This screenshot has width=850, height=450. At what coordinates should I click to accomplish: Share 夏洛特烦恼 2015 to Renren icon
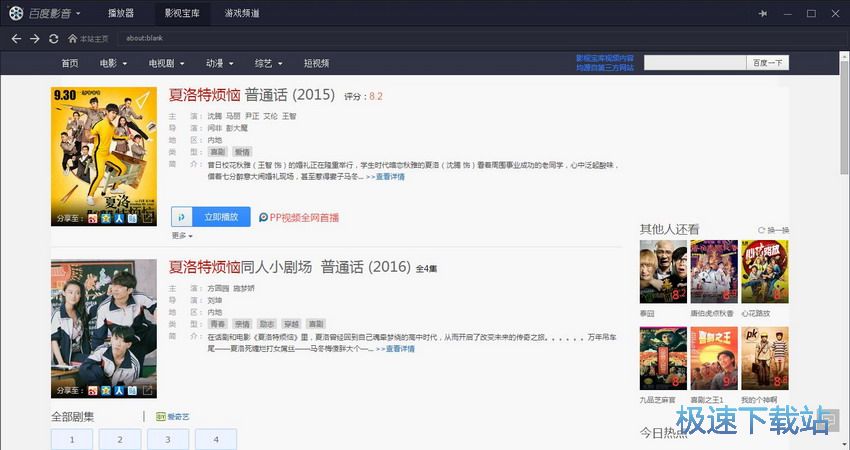tap(119, 218)
